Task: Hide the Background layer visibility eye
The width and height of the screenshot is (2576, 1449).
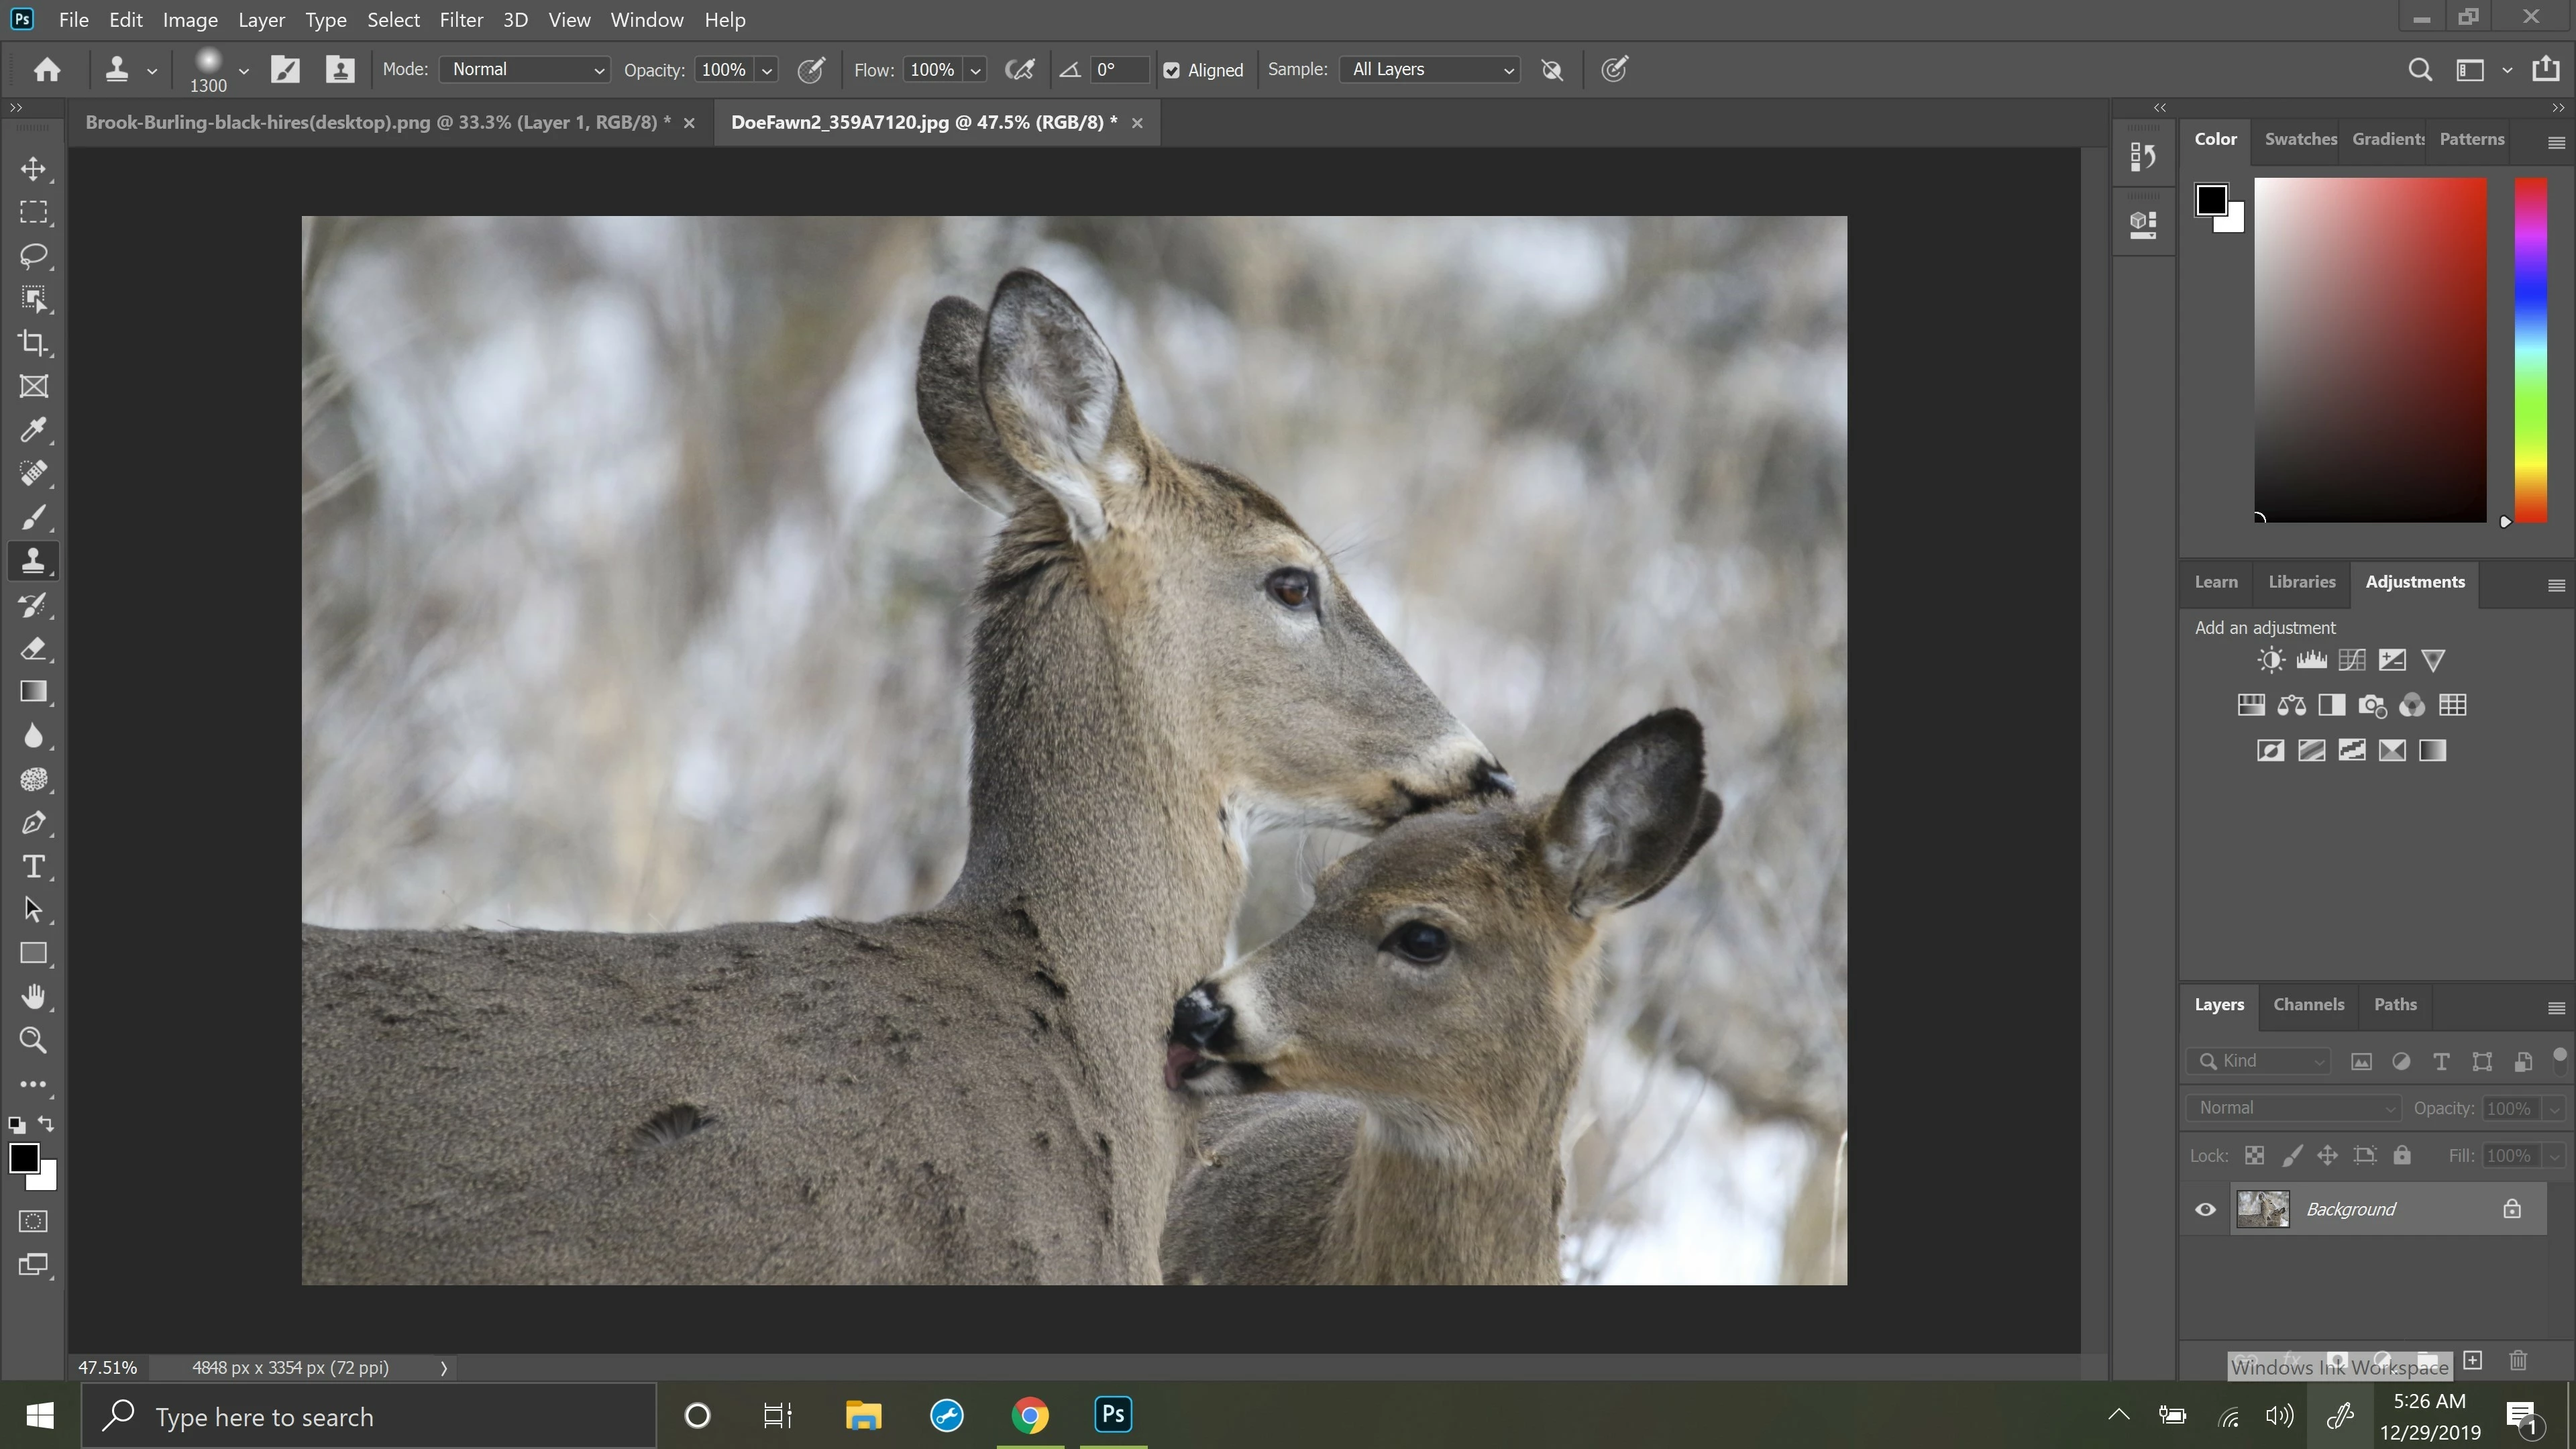Action: pos(2205,1209)
